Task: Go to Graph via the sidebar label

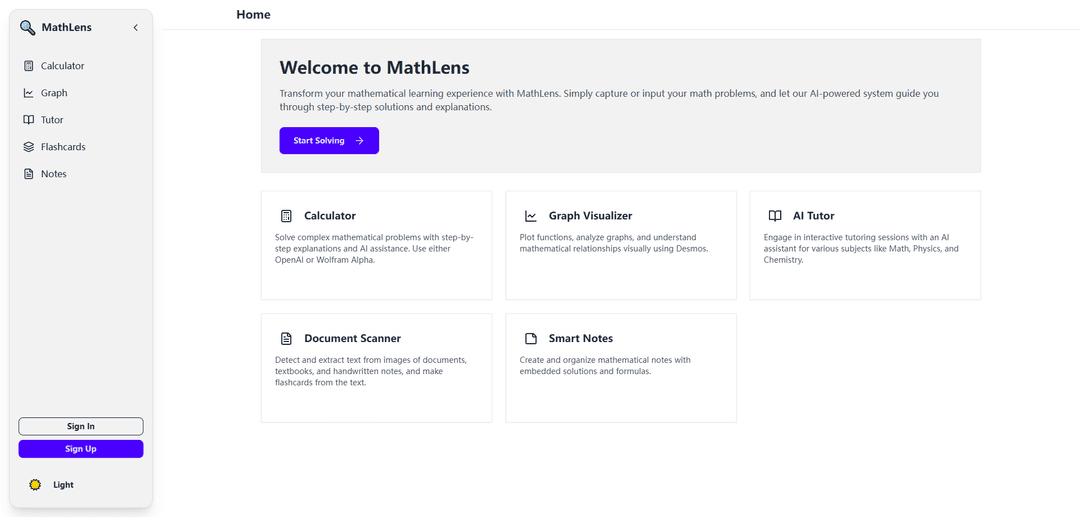Action: click(x=54, y=93)
